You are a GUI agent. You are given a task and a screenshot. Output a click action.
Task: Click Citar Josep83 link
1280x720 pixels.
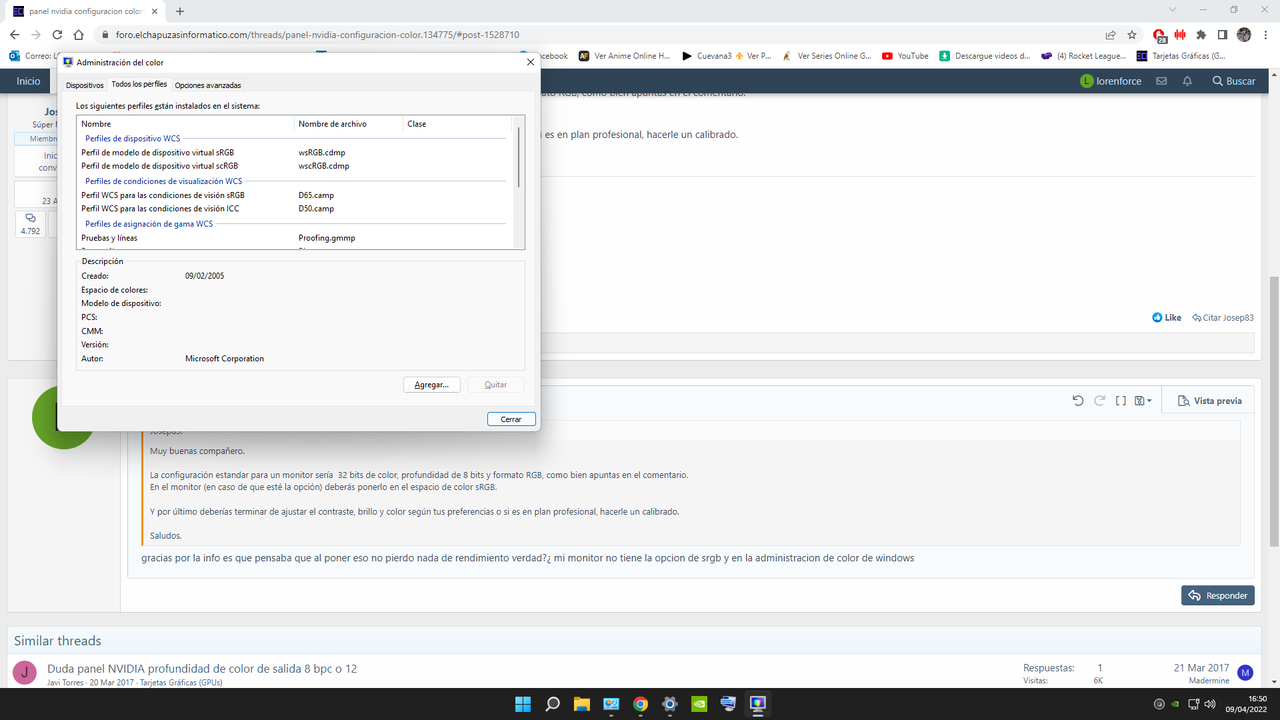point(1222,317)
